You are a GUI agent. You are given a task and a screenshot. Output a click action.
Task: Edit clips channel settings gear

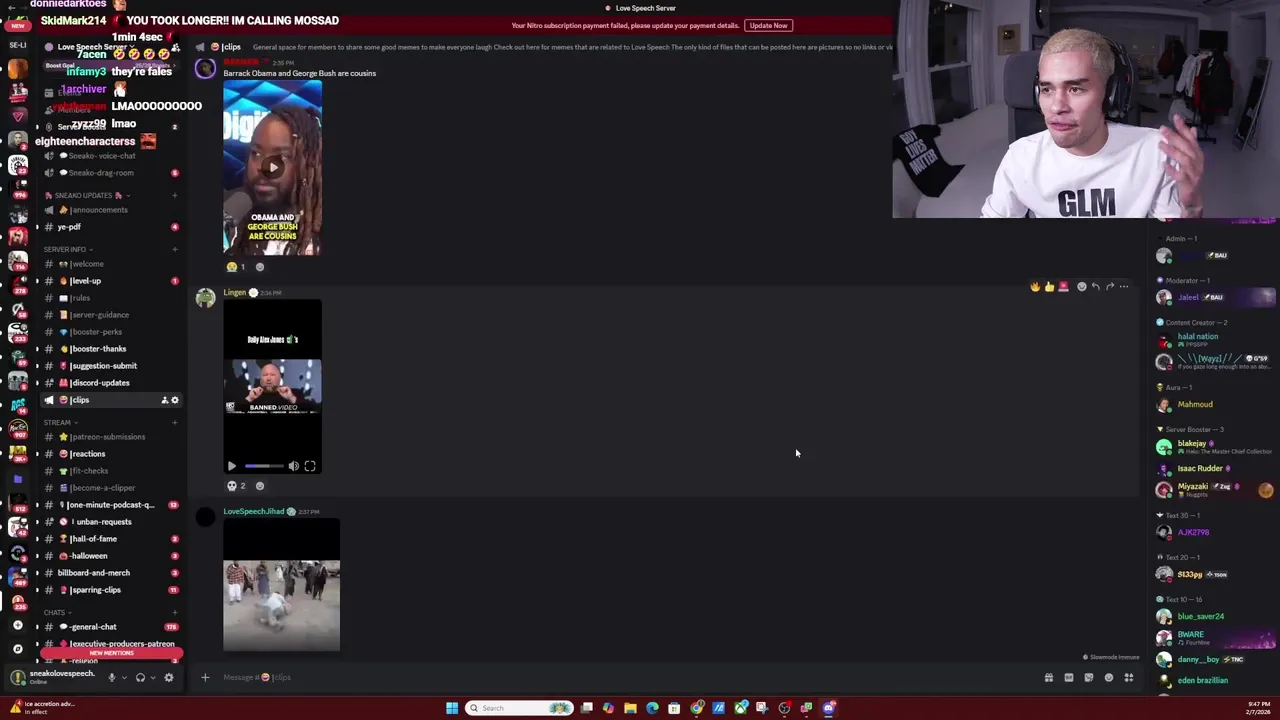coord(175,400)
